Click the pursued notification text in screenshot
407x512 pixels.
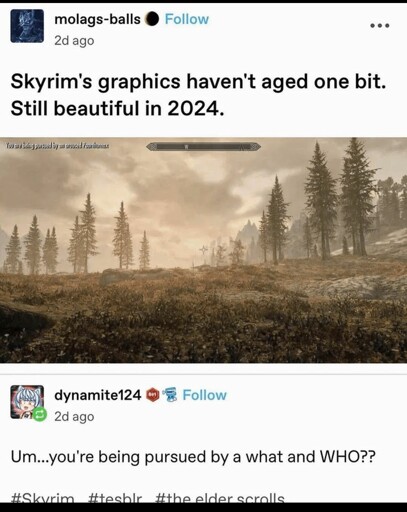tap(55, 146)
